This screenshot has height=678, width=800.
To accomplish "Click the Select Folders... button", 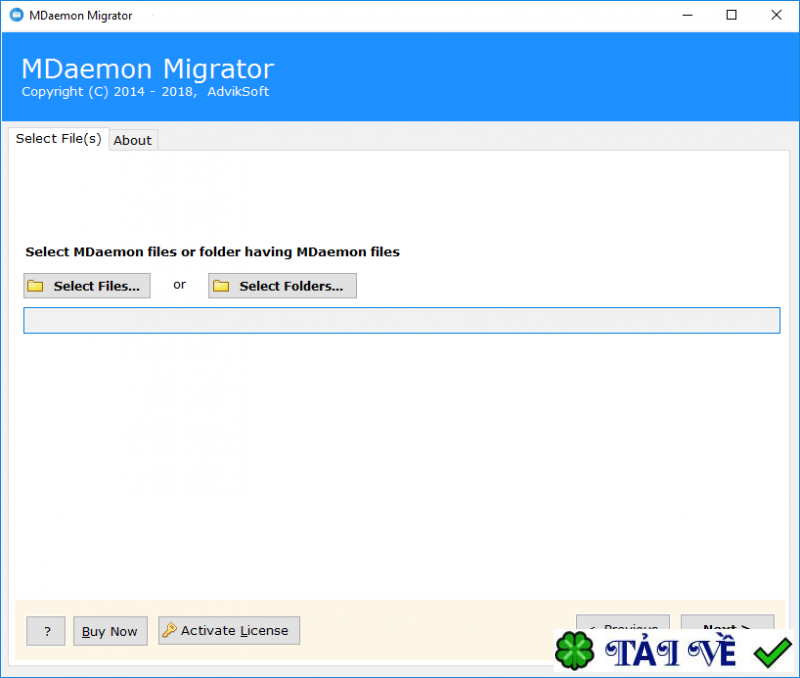I will pos(282,286).
